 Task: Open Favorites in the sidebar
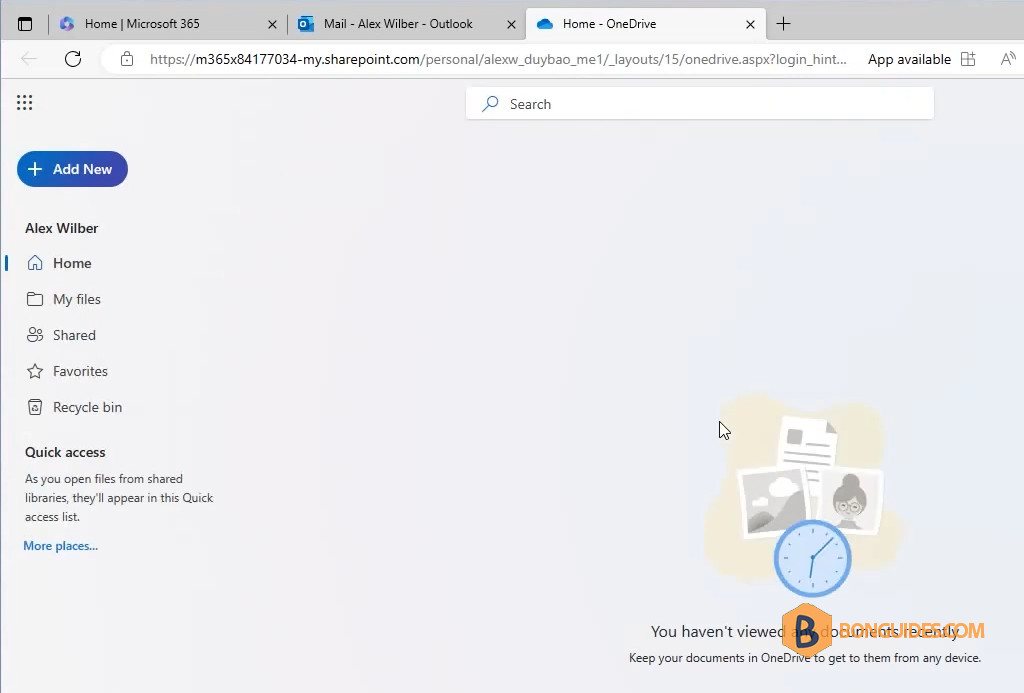pyautogui.click(x=67, y=371)
